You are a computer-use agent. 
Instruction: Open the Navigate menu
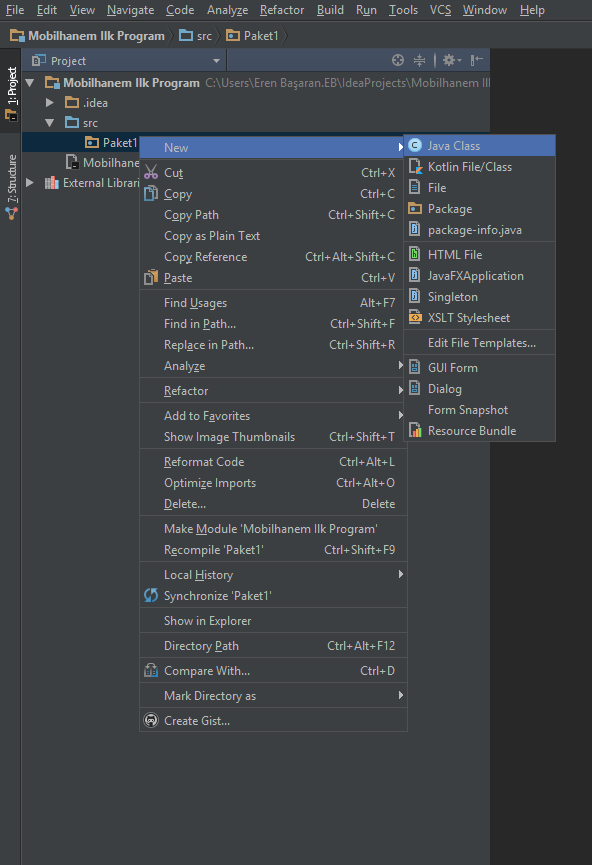pos(131,10)
